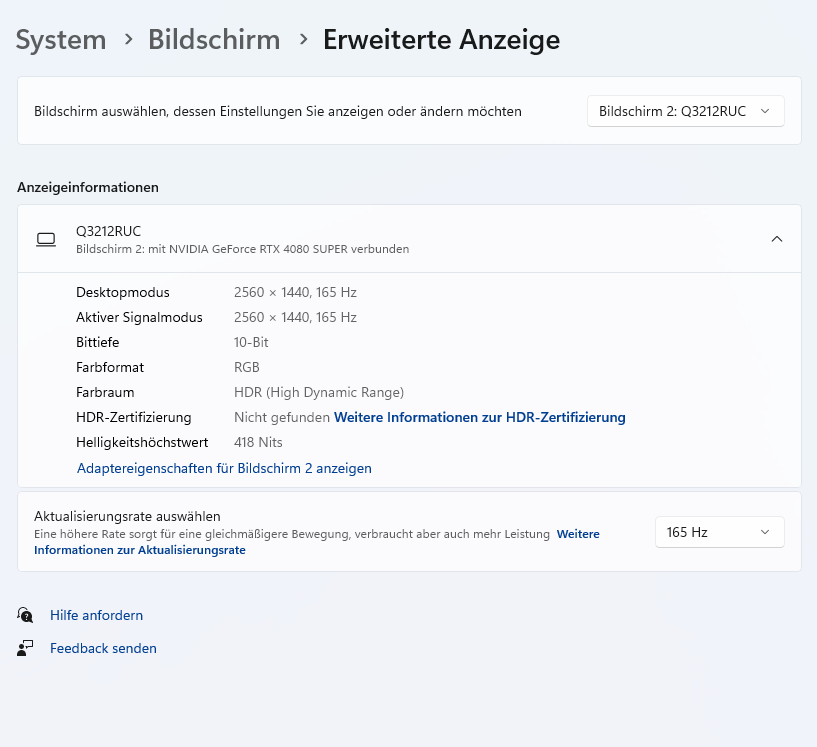Click the breadcrumb chevron after System
Screen dimensions: 817x747
point(128,39)
